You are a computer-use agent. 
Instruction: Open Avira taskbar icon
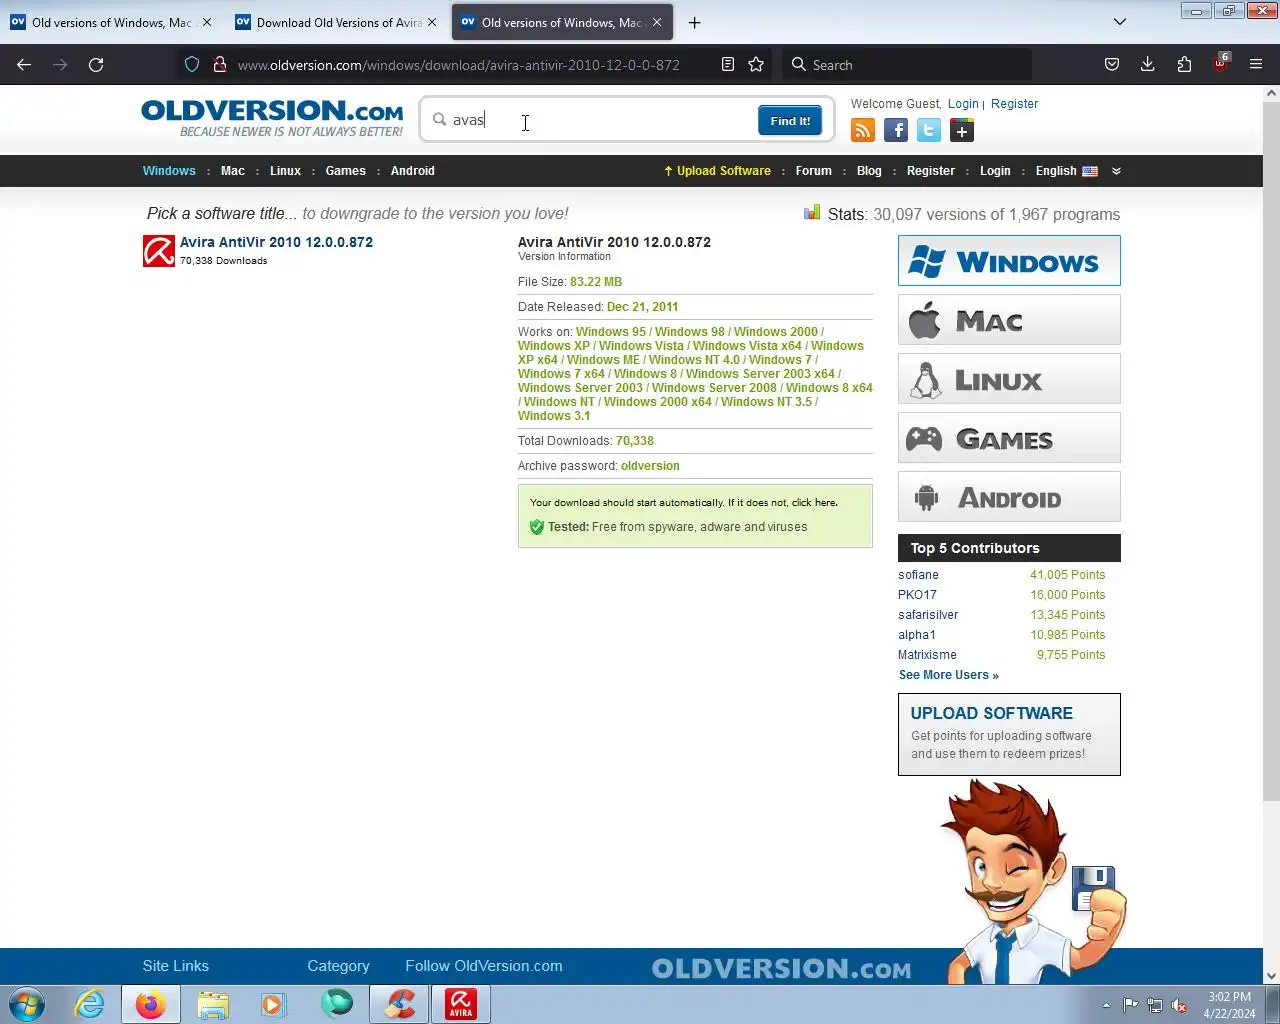461,1004
